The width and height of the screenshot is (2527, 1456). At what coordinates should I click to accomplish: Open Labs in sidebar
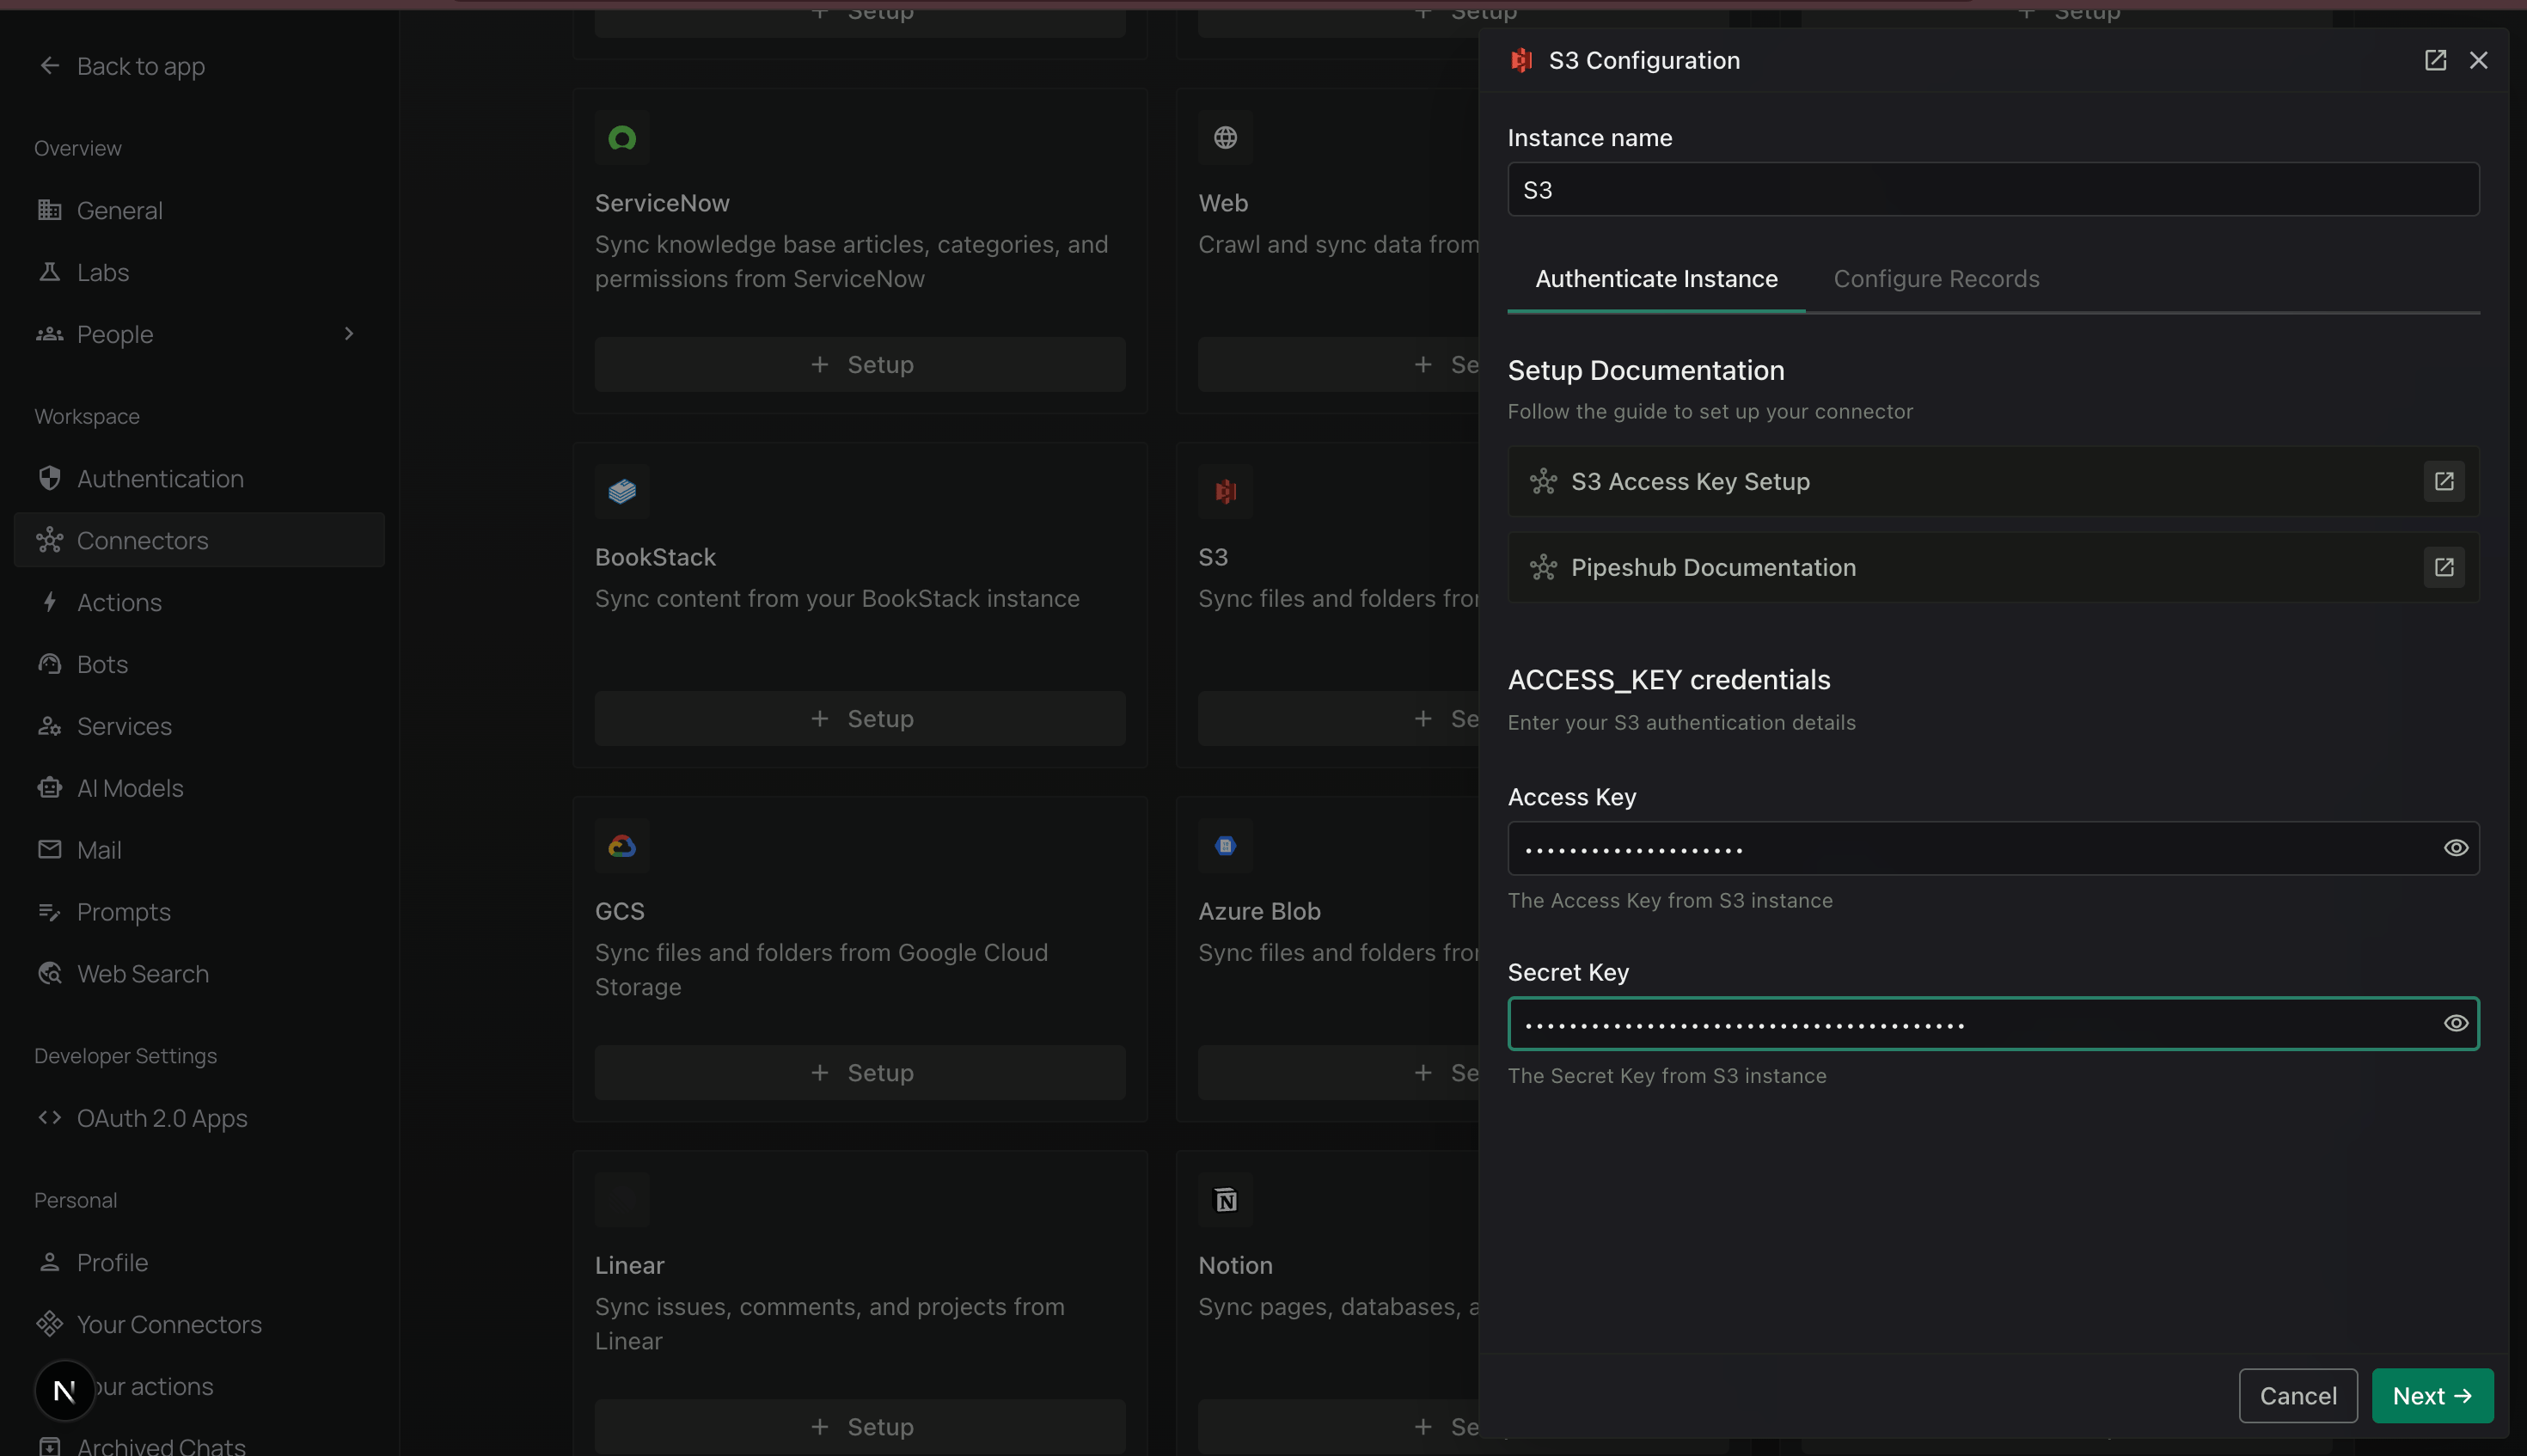tap(199, 272)
